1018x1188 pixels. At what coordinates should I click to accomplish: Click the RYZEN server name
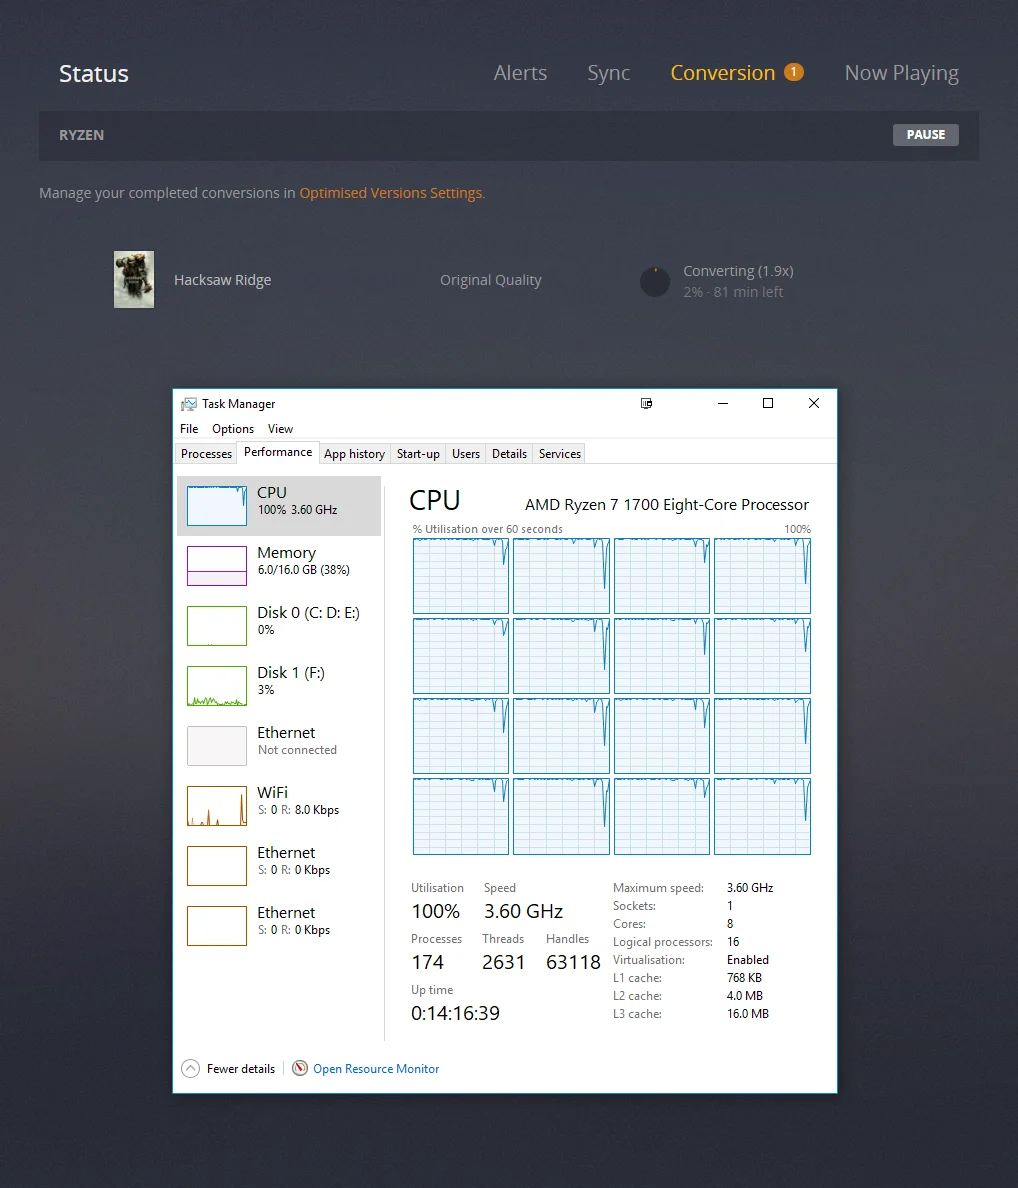[82, 135]
